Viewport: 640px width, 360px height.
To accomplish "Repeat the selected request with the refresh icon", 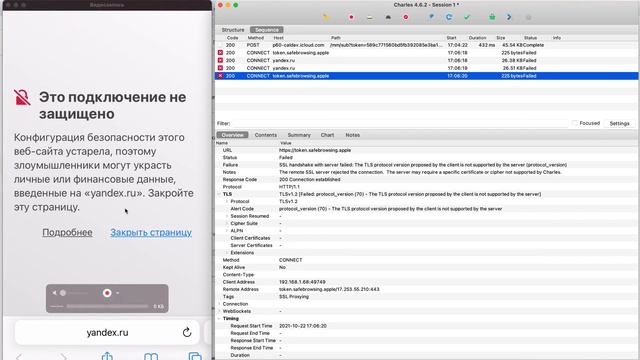I will (x=449, y=17).
